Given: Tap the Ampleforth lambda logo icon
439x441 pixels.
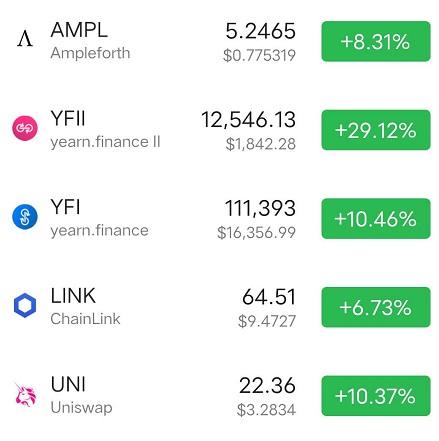Looking at the screenshot, I should [x=25, y=38].
